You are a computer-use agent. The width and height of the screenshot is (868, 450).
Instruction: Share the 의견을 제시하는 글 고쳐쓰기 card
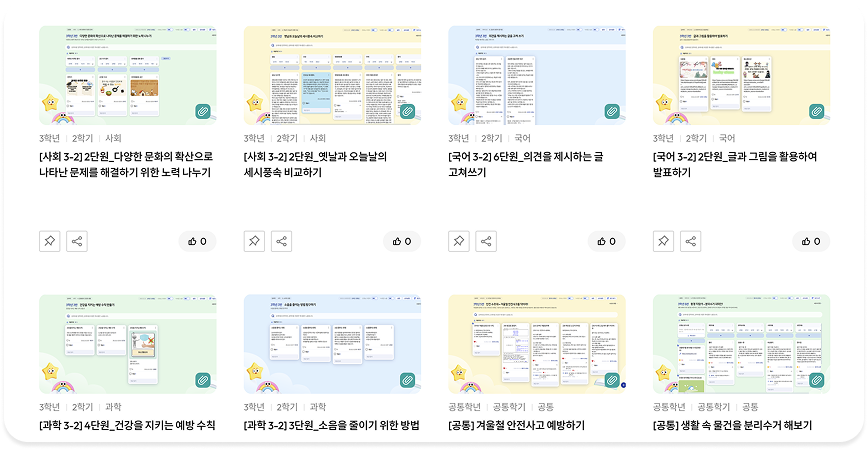486,241
